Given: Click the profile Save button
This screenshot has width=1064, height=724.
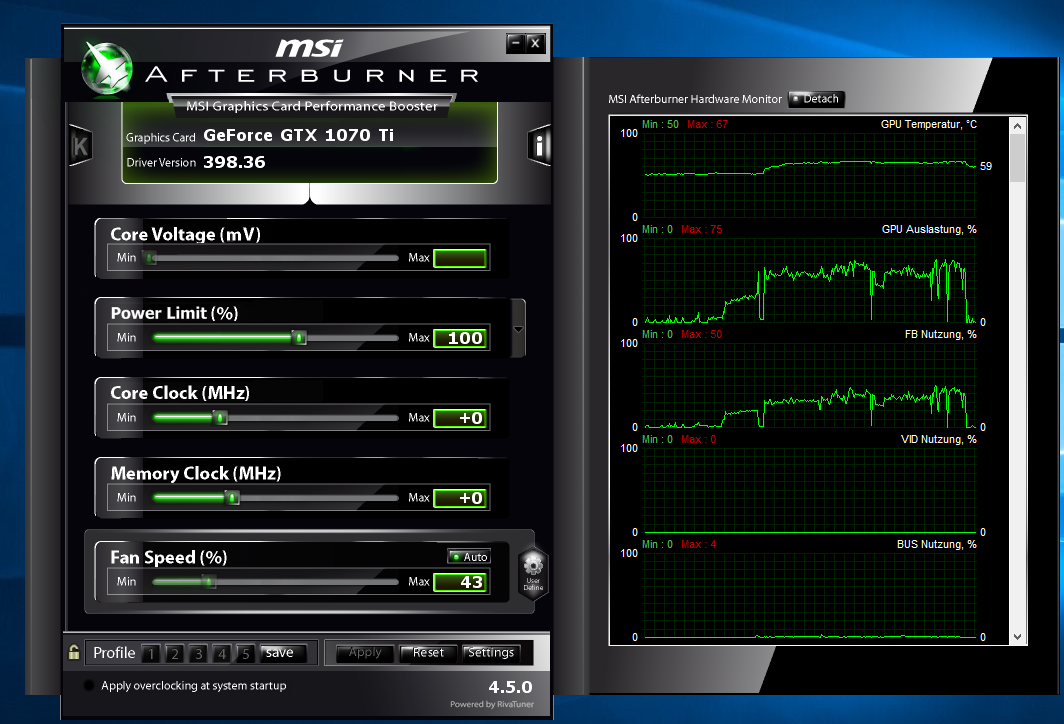Looking at the screenshot, I should click(283, 653).
